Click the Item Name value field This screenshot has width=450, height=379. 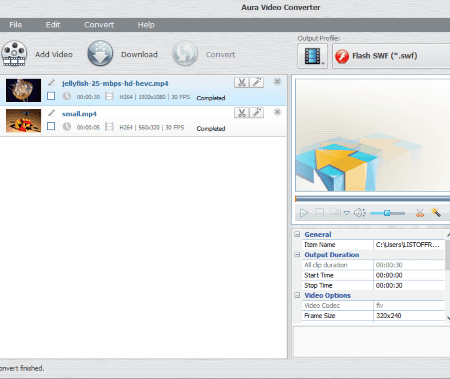(x=409, y=245)
